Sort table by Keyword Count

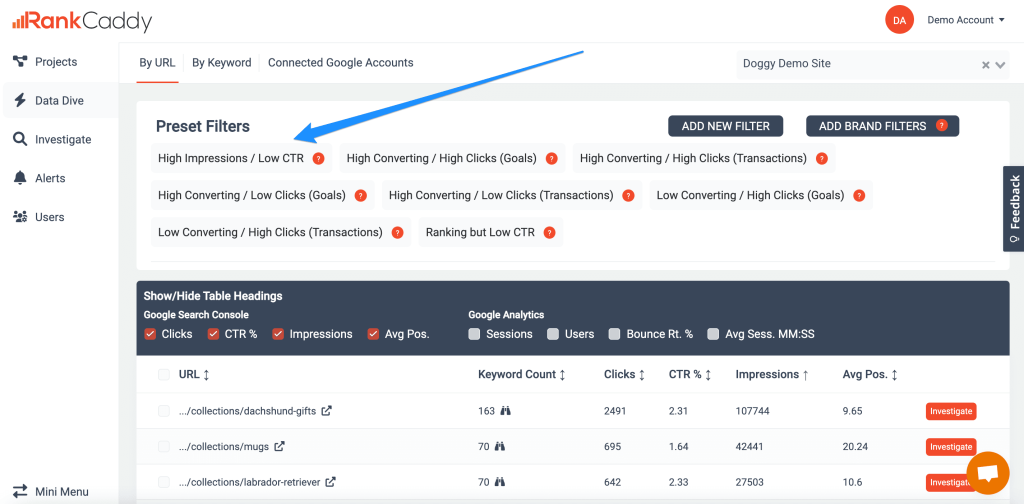point(521,375)
